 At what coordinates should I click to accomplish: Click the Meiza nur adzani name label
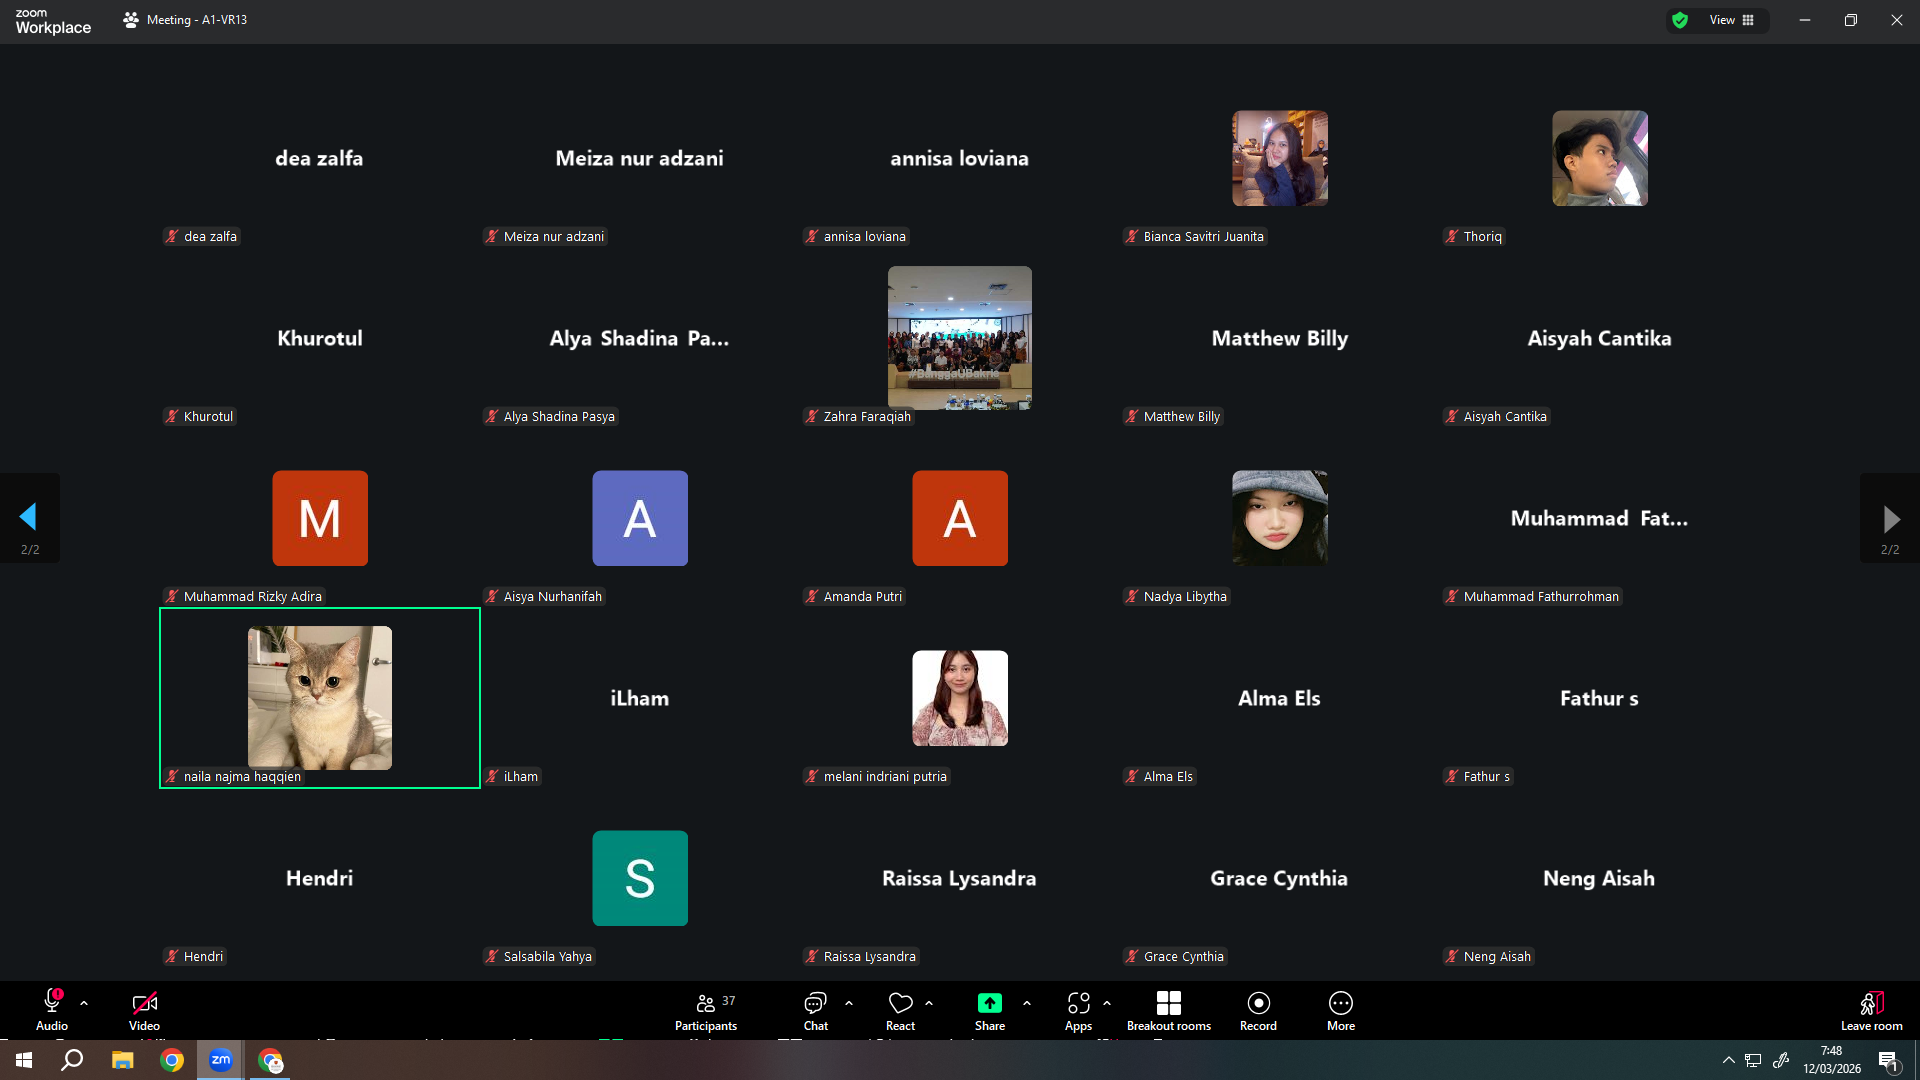click(546, 237)
